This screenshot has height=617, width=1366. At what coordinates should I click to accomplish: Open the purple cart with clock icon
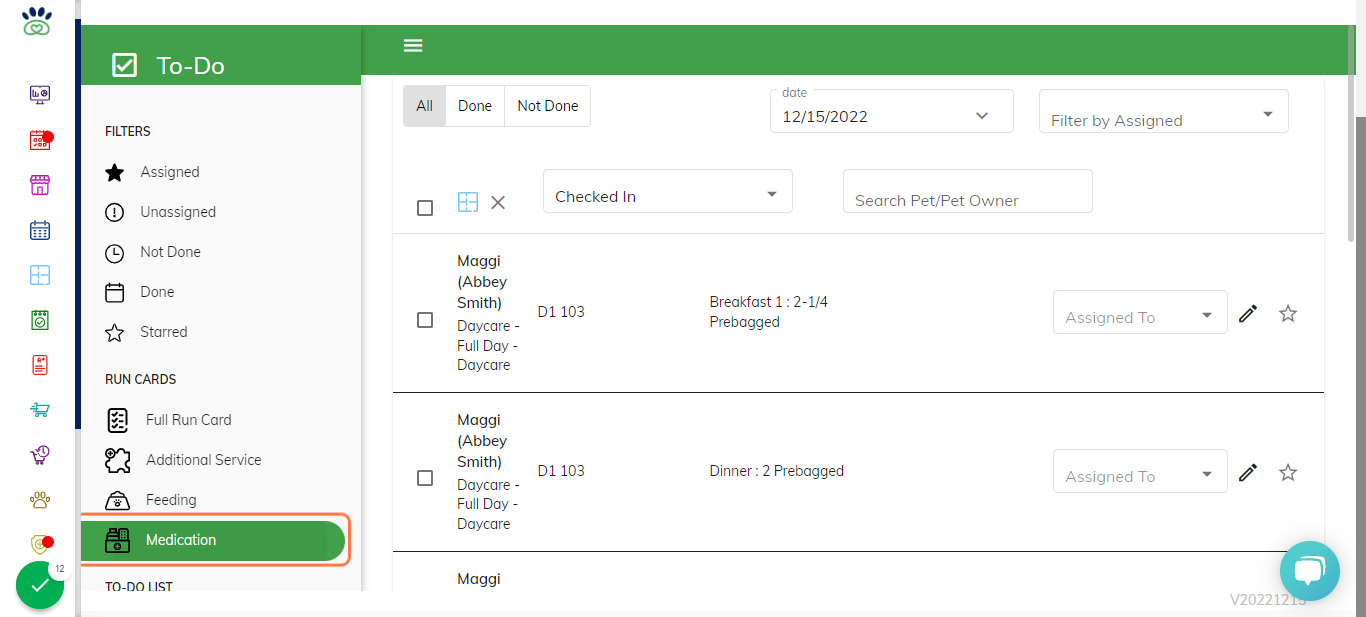click(x=39, y=455)
